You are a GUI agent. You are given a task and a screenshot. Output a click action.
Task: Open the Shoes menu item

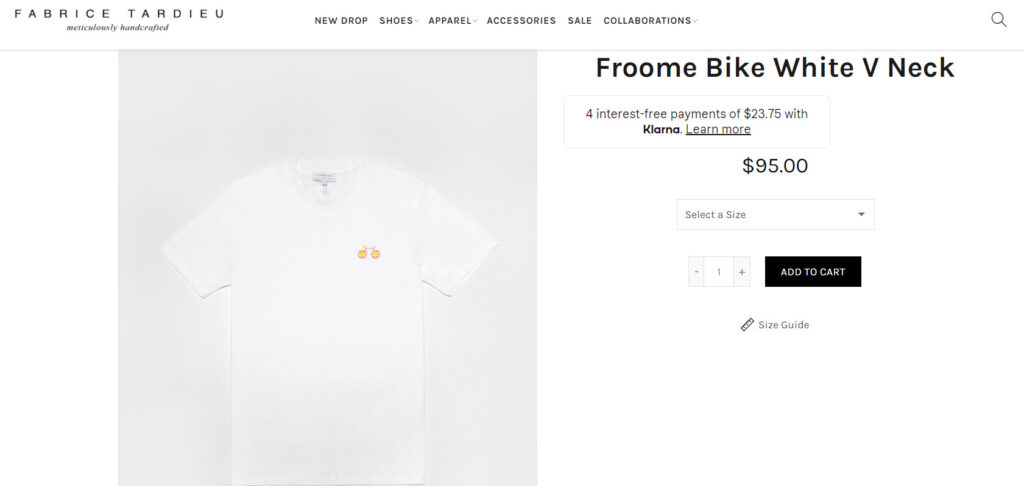point(395,21)
